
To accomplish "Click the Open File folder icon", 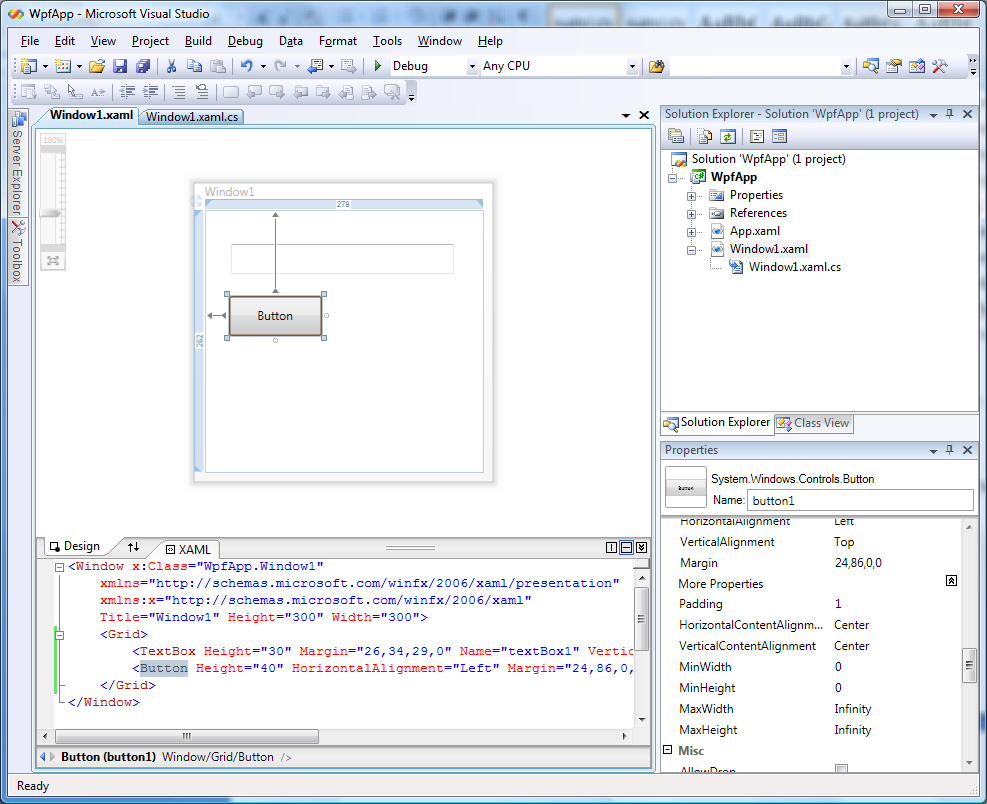I will [97, 67].
